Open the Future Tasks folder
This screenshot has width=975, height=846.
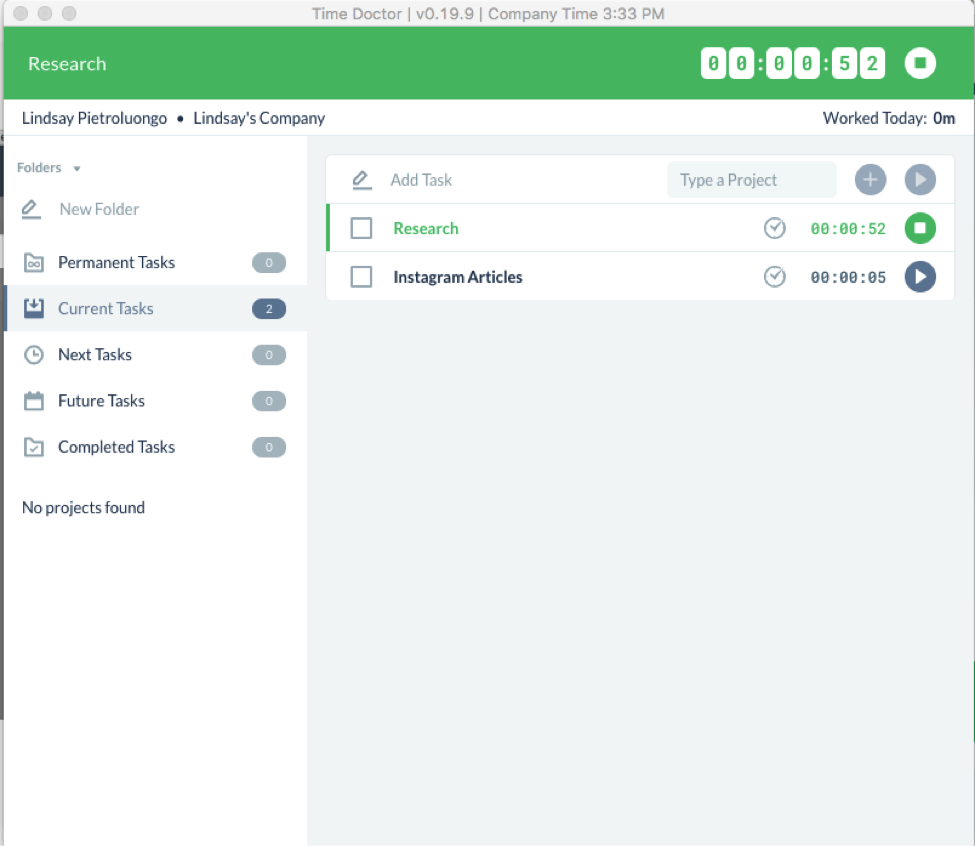pyautogui.click(x=155, y=401)
